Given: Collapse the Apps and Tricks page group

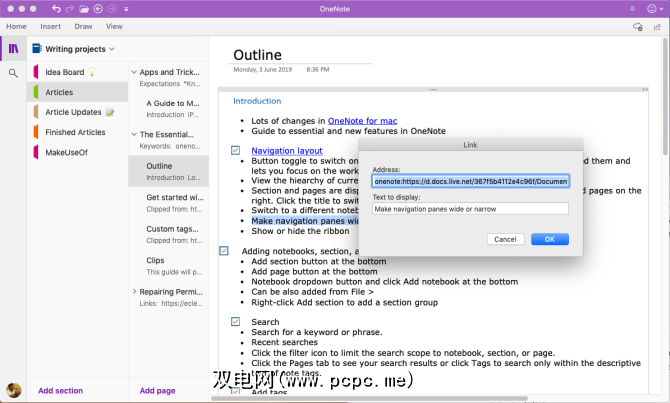Looking at the screenshot, I should pyautogui.click(x=134, y=73).
